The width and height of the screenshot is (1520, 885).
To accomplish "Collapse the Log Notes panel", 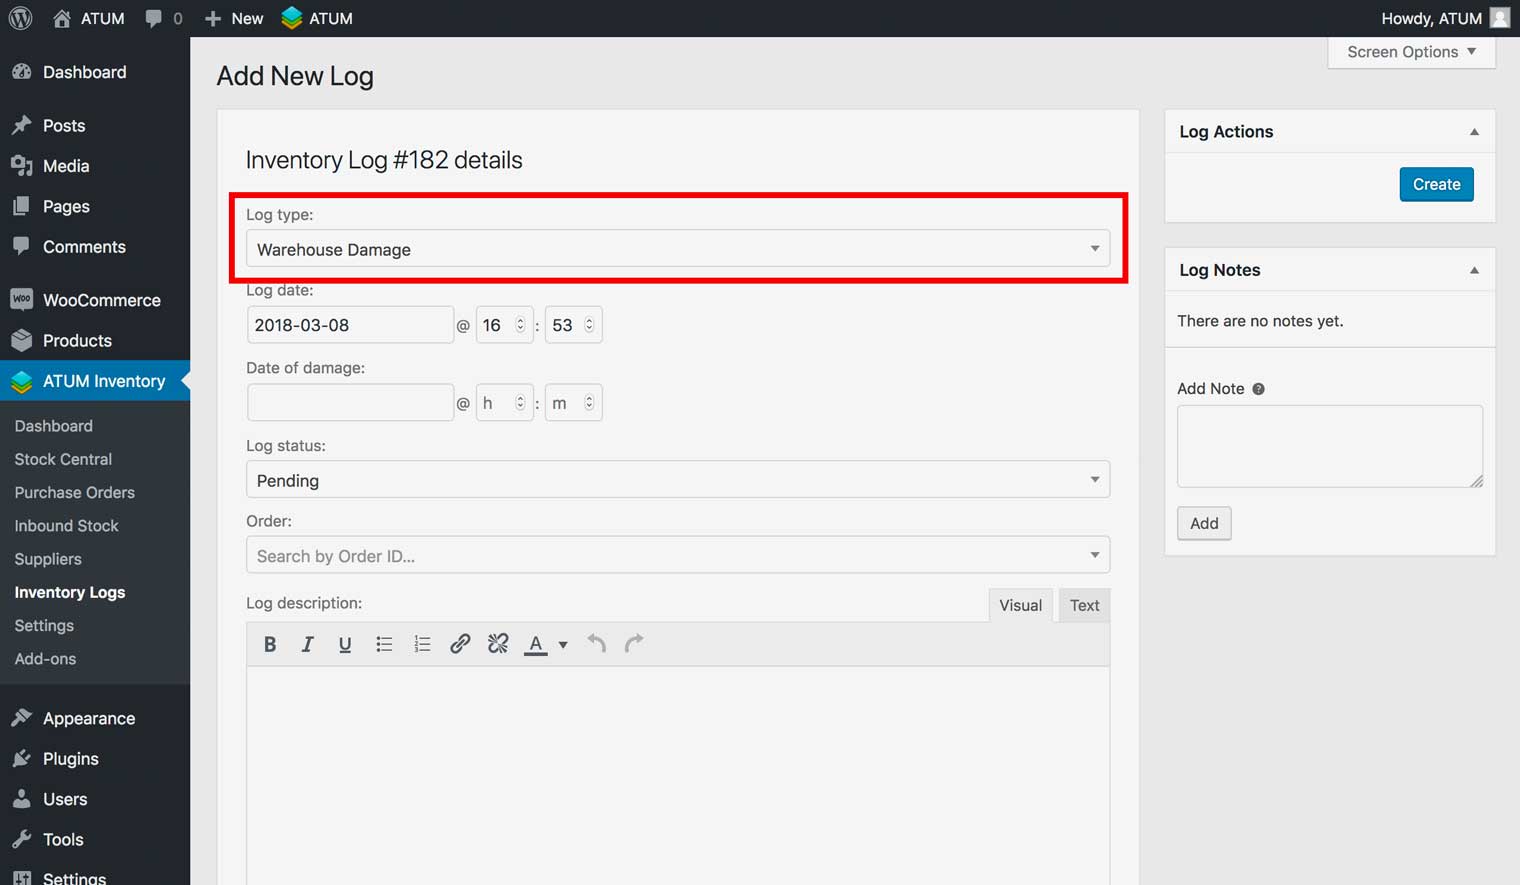I will [1474, 270].
